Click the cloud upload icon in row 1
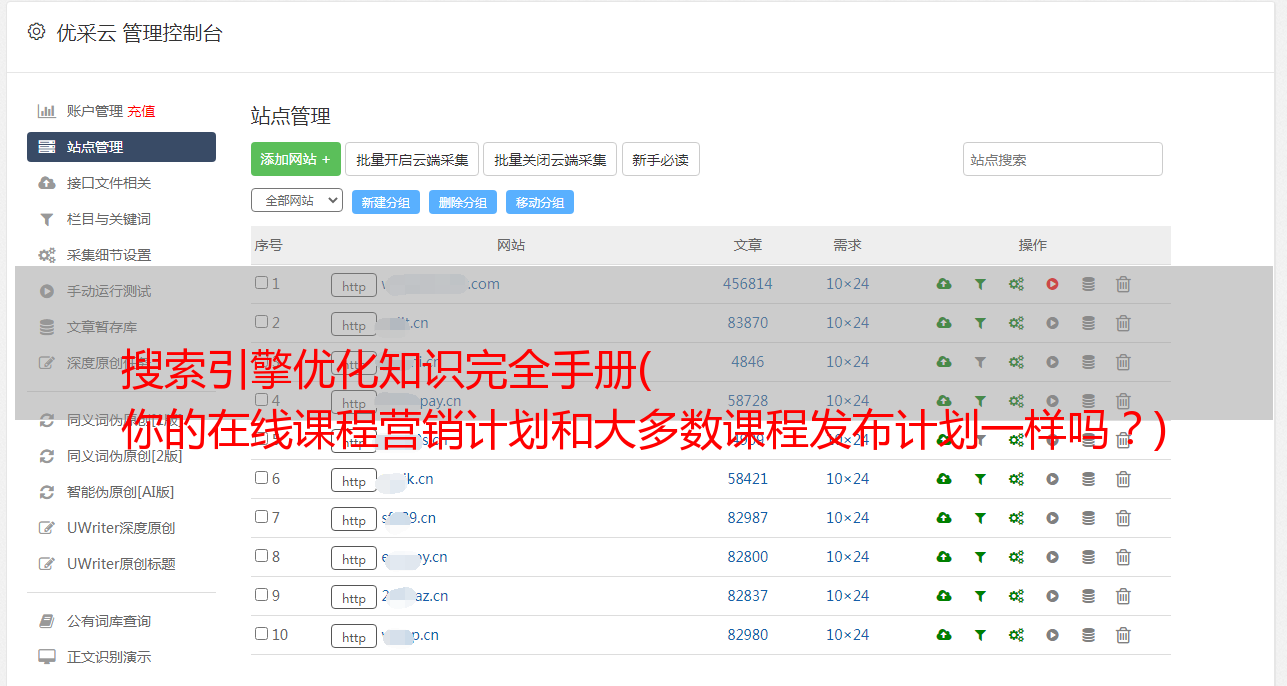The image size is (1287, 686). pos(943,284)
